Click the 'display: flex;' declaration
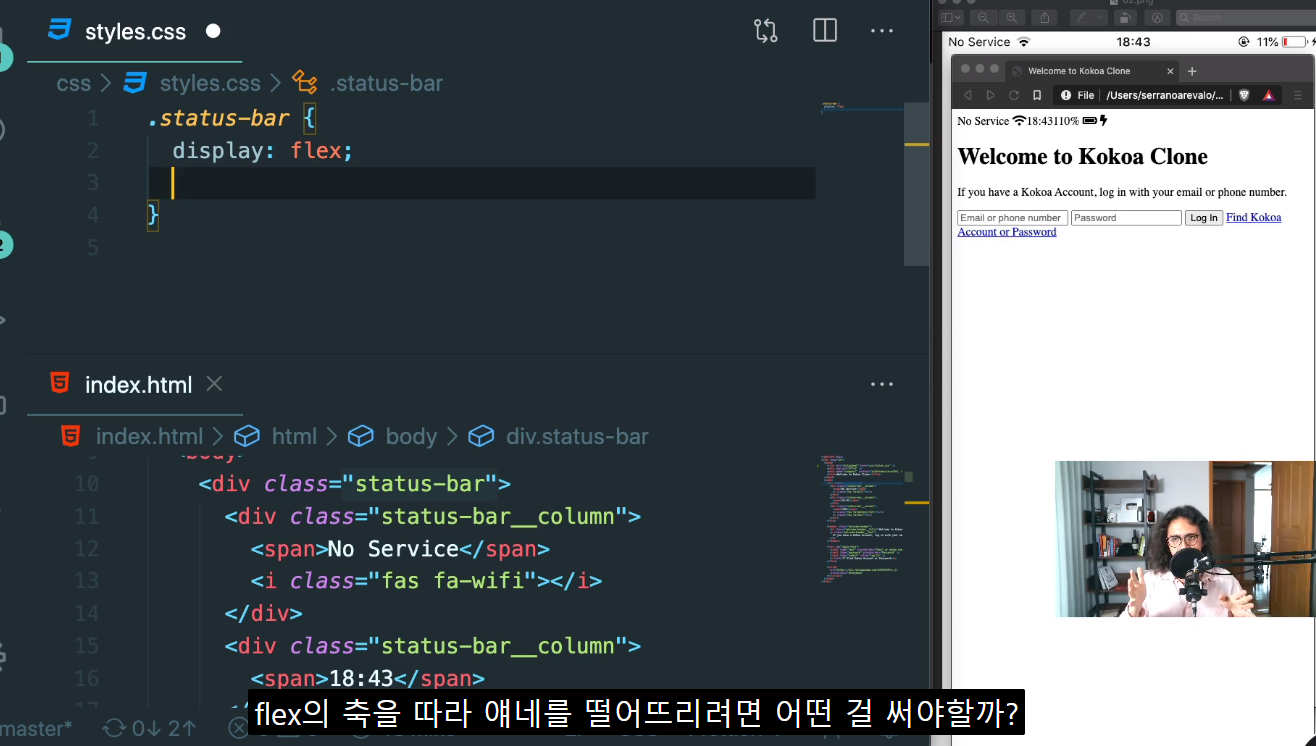Screen dimensions: 1316x746 coord(262,151)
